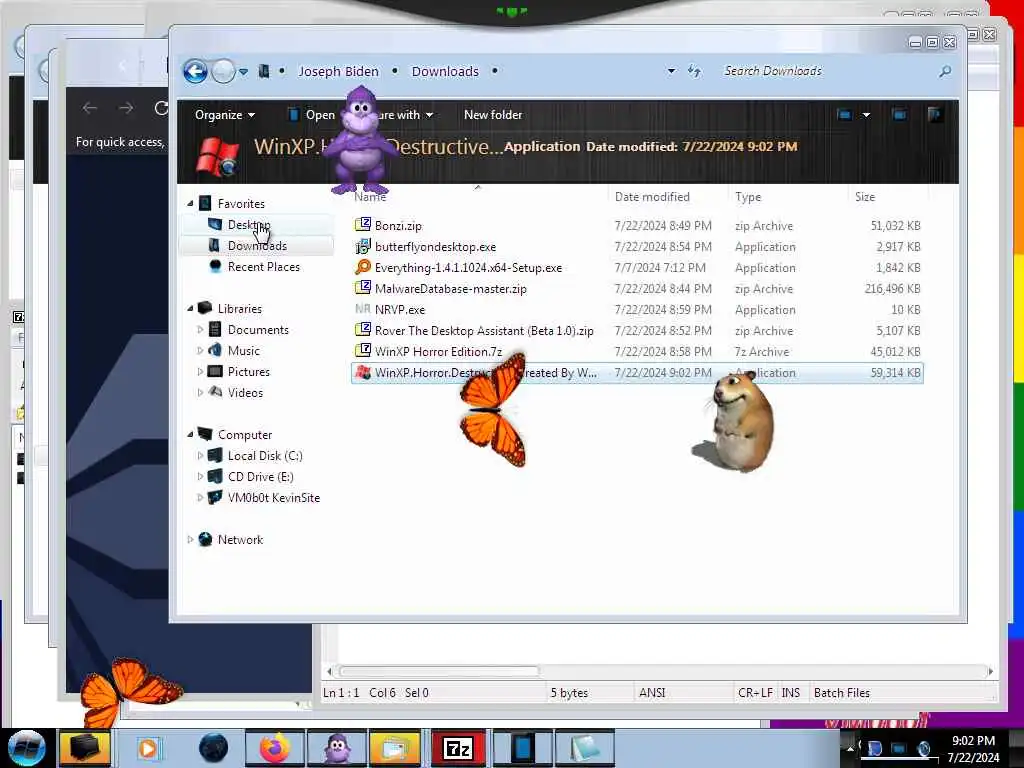Expand the Network node
Image resolution: width=1024 pixels, height=768 pixels.
(190, 539)
